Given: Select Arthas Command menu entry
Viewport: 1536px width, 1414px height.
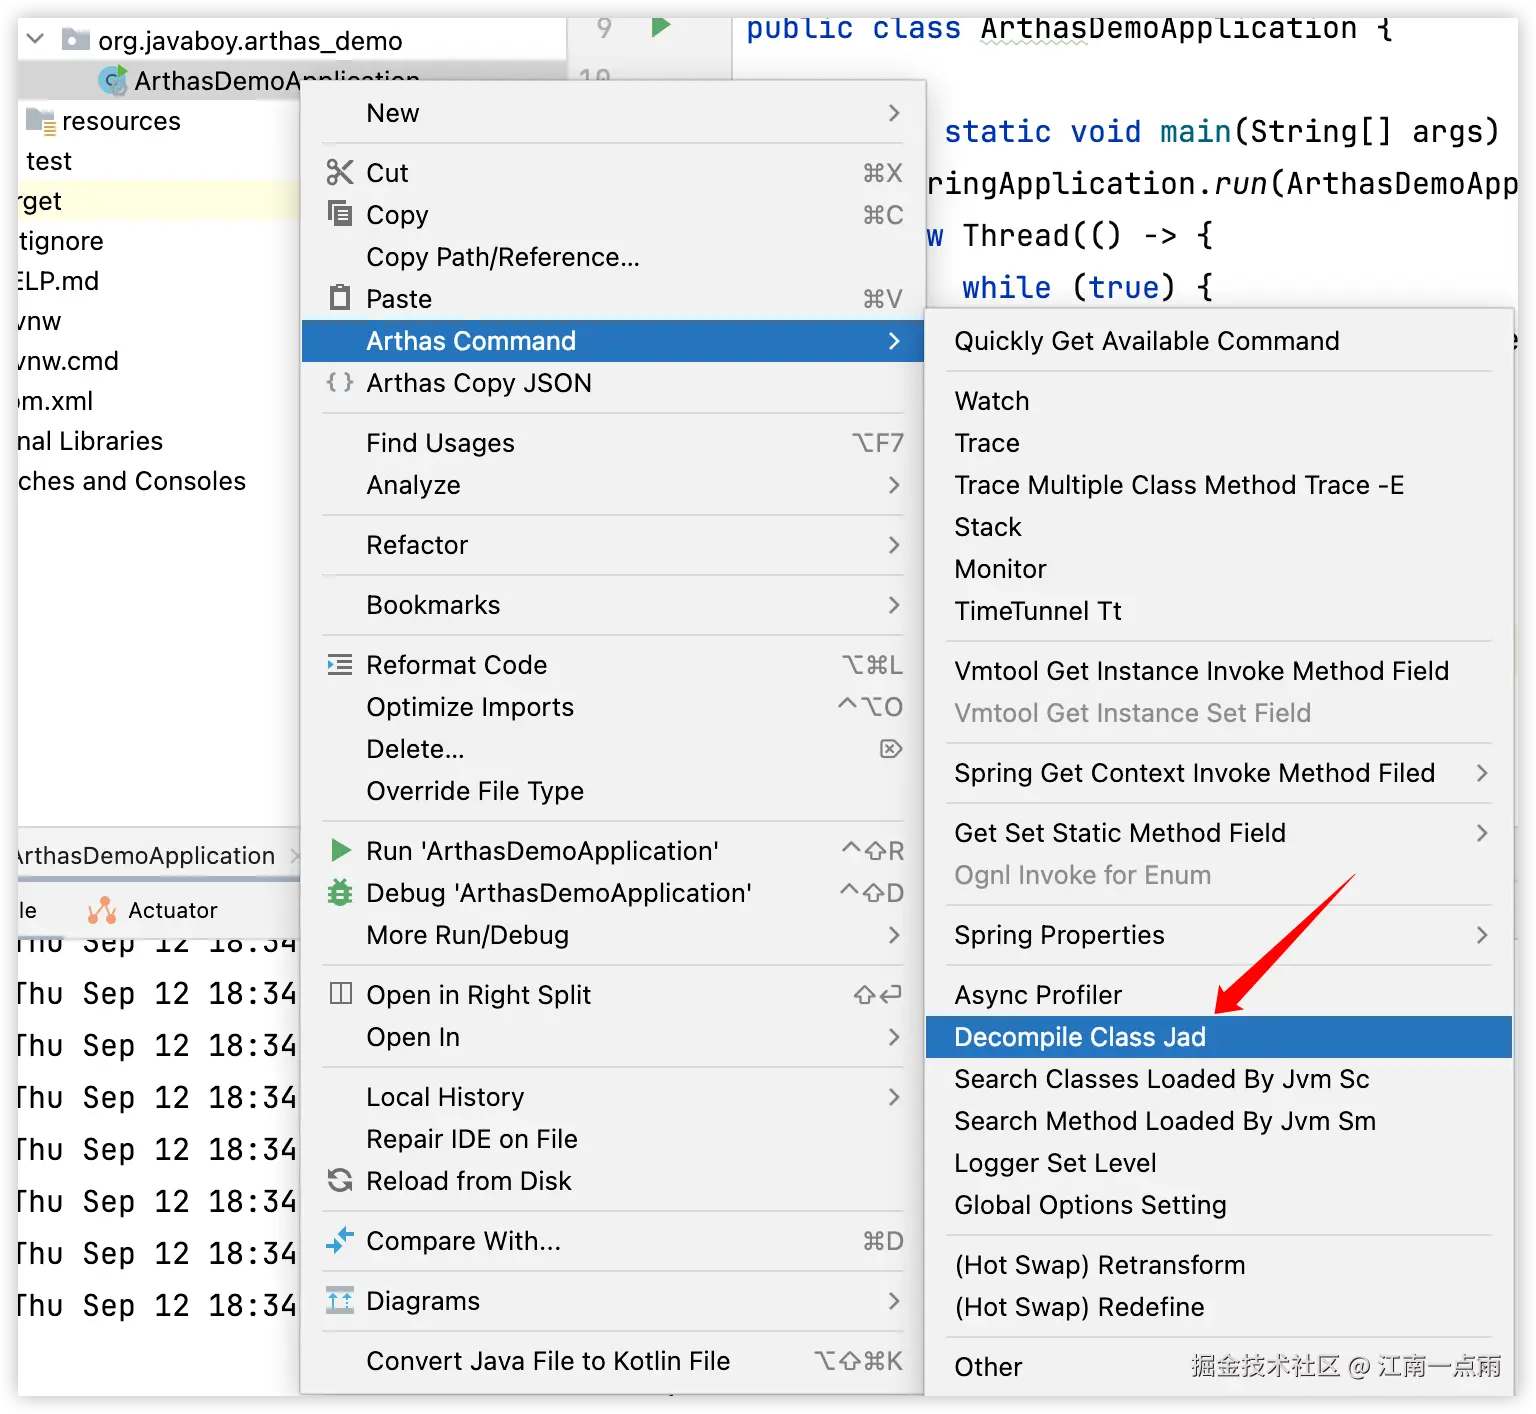Looking at the screenshot, I should 612,341.
